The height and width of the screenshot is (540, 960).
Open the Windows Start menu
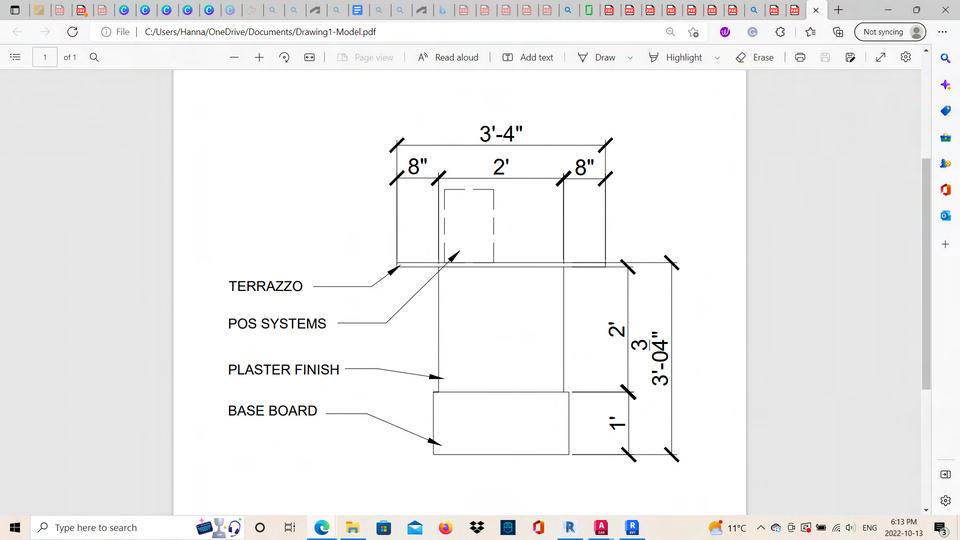(15, 527)
